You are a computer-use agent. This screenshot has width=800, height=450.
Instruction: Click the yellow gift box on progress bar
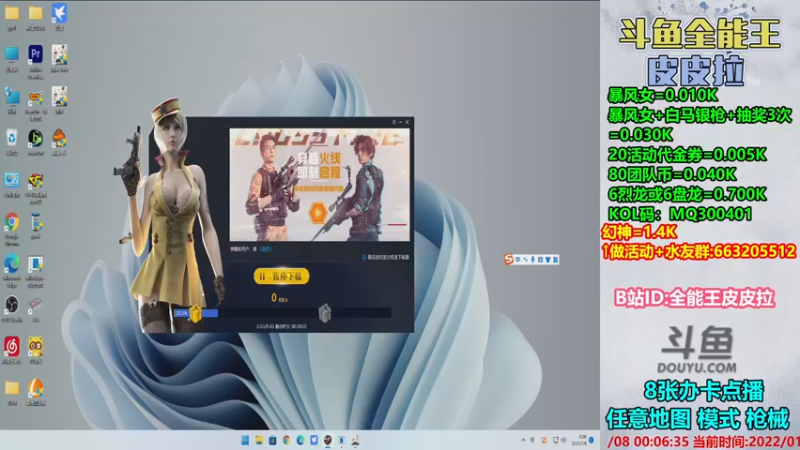[195, 313]
